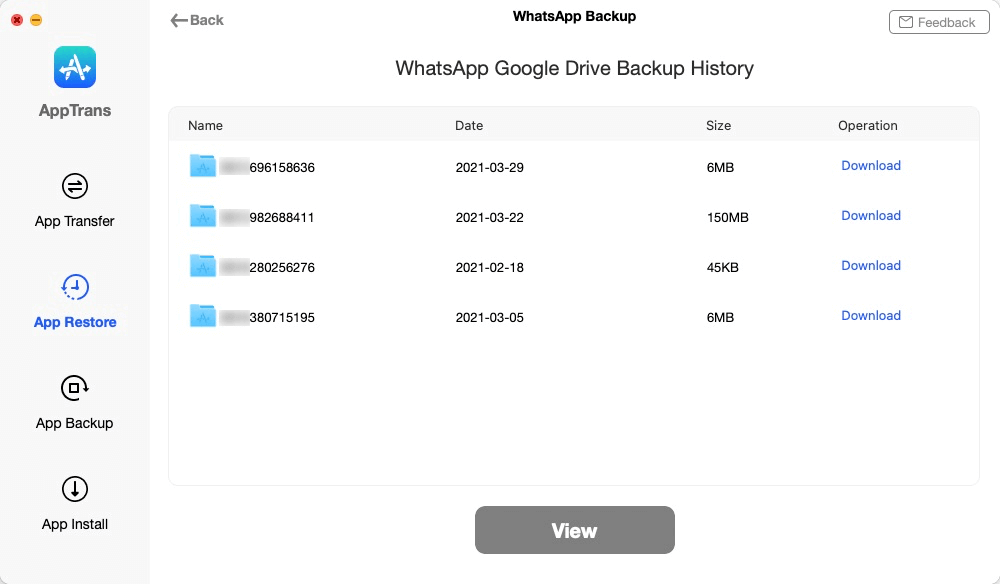1000x584 pixels.
Task: Download the 2021-03-05 backup
Action: (870, 316)
